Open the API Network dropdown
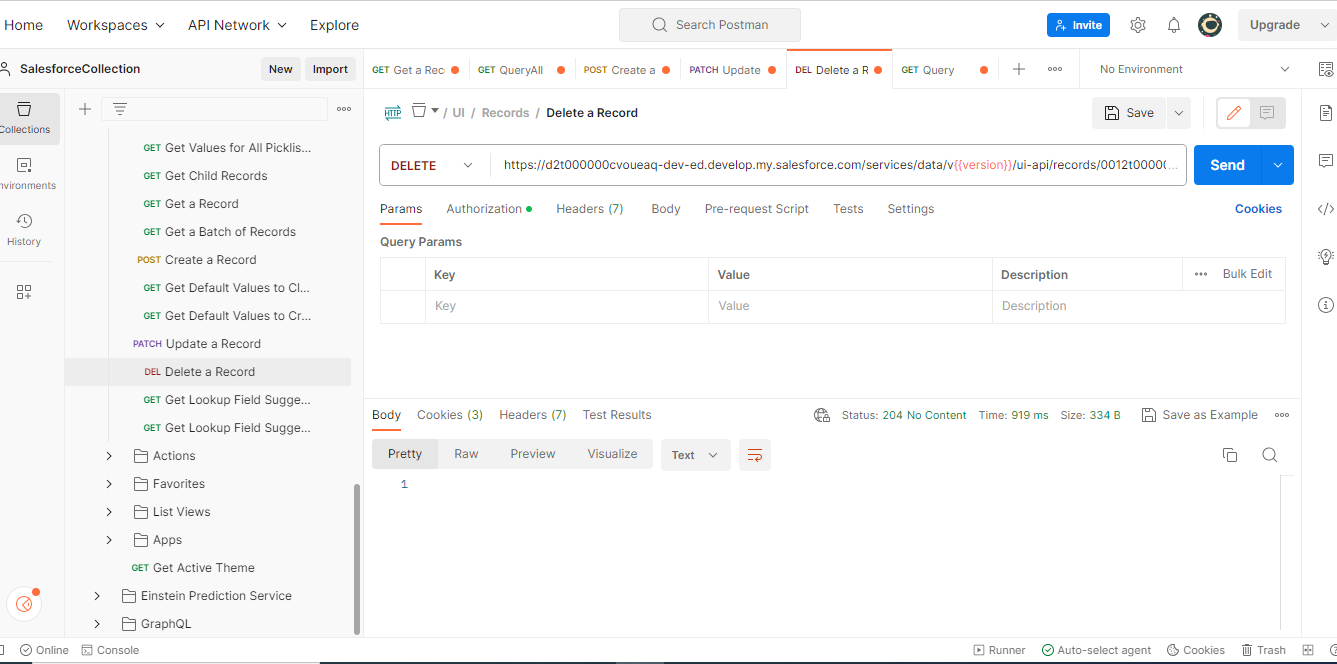The width and height of the screenshot is (1337, 664). (237, 25)
